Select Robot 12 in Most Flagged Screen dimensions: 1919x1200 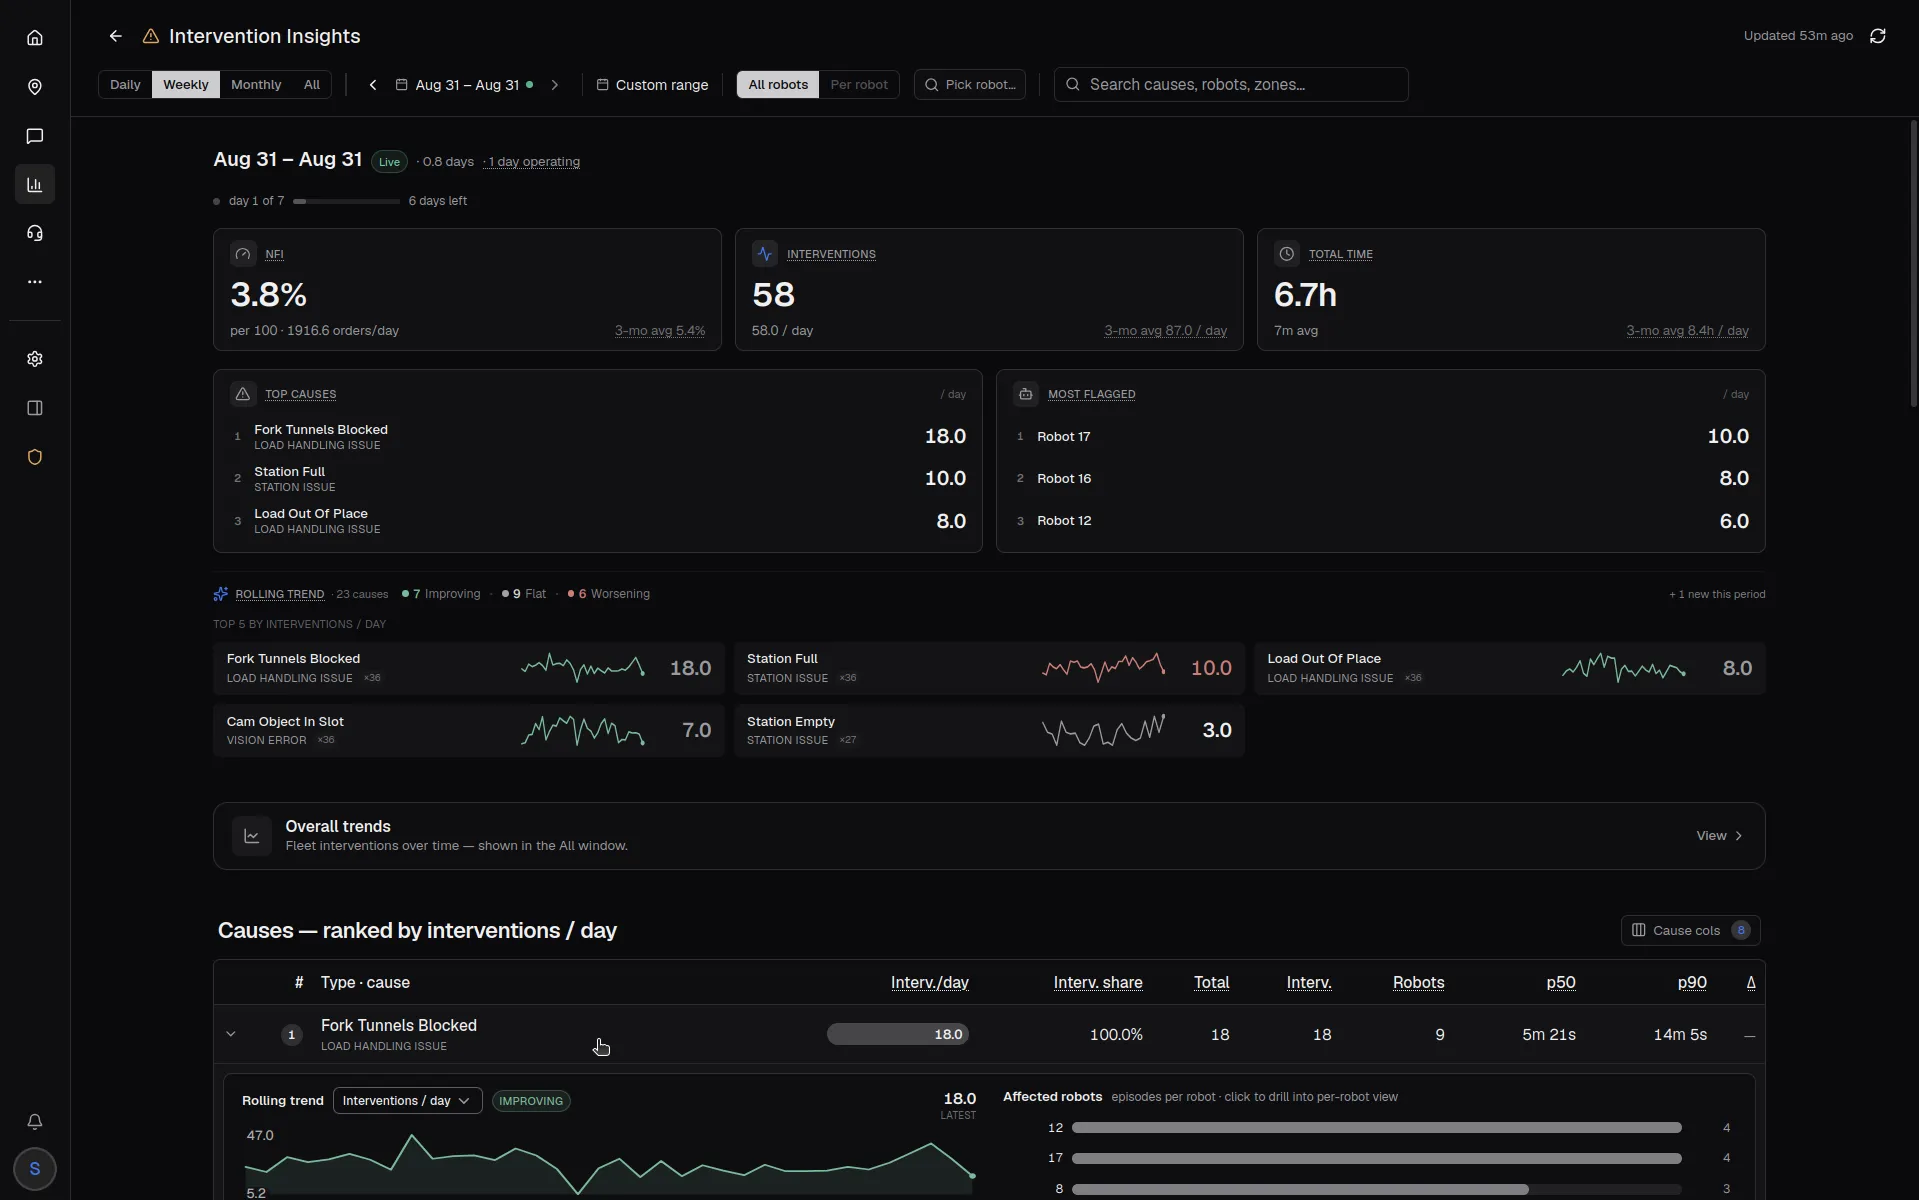coord(1381,521)
